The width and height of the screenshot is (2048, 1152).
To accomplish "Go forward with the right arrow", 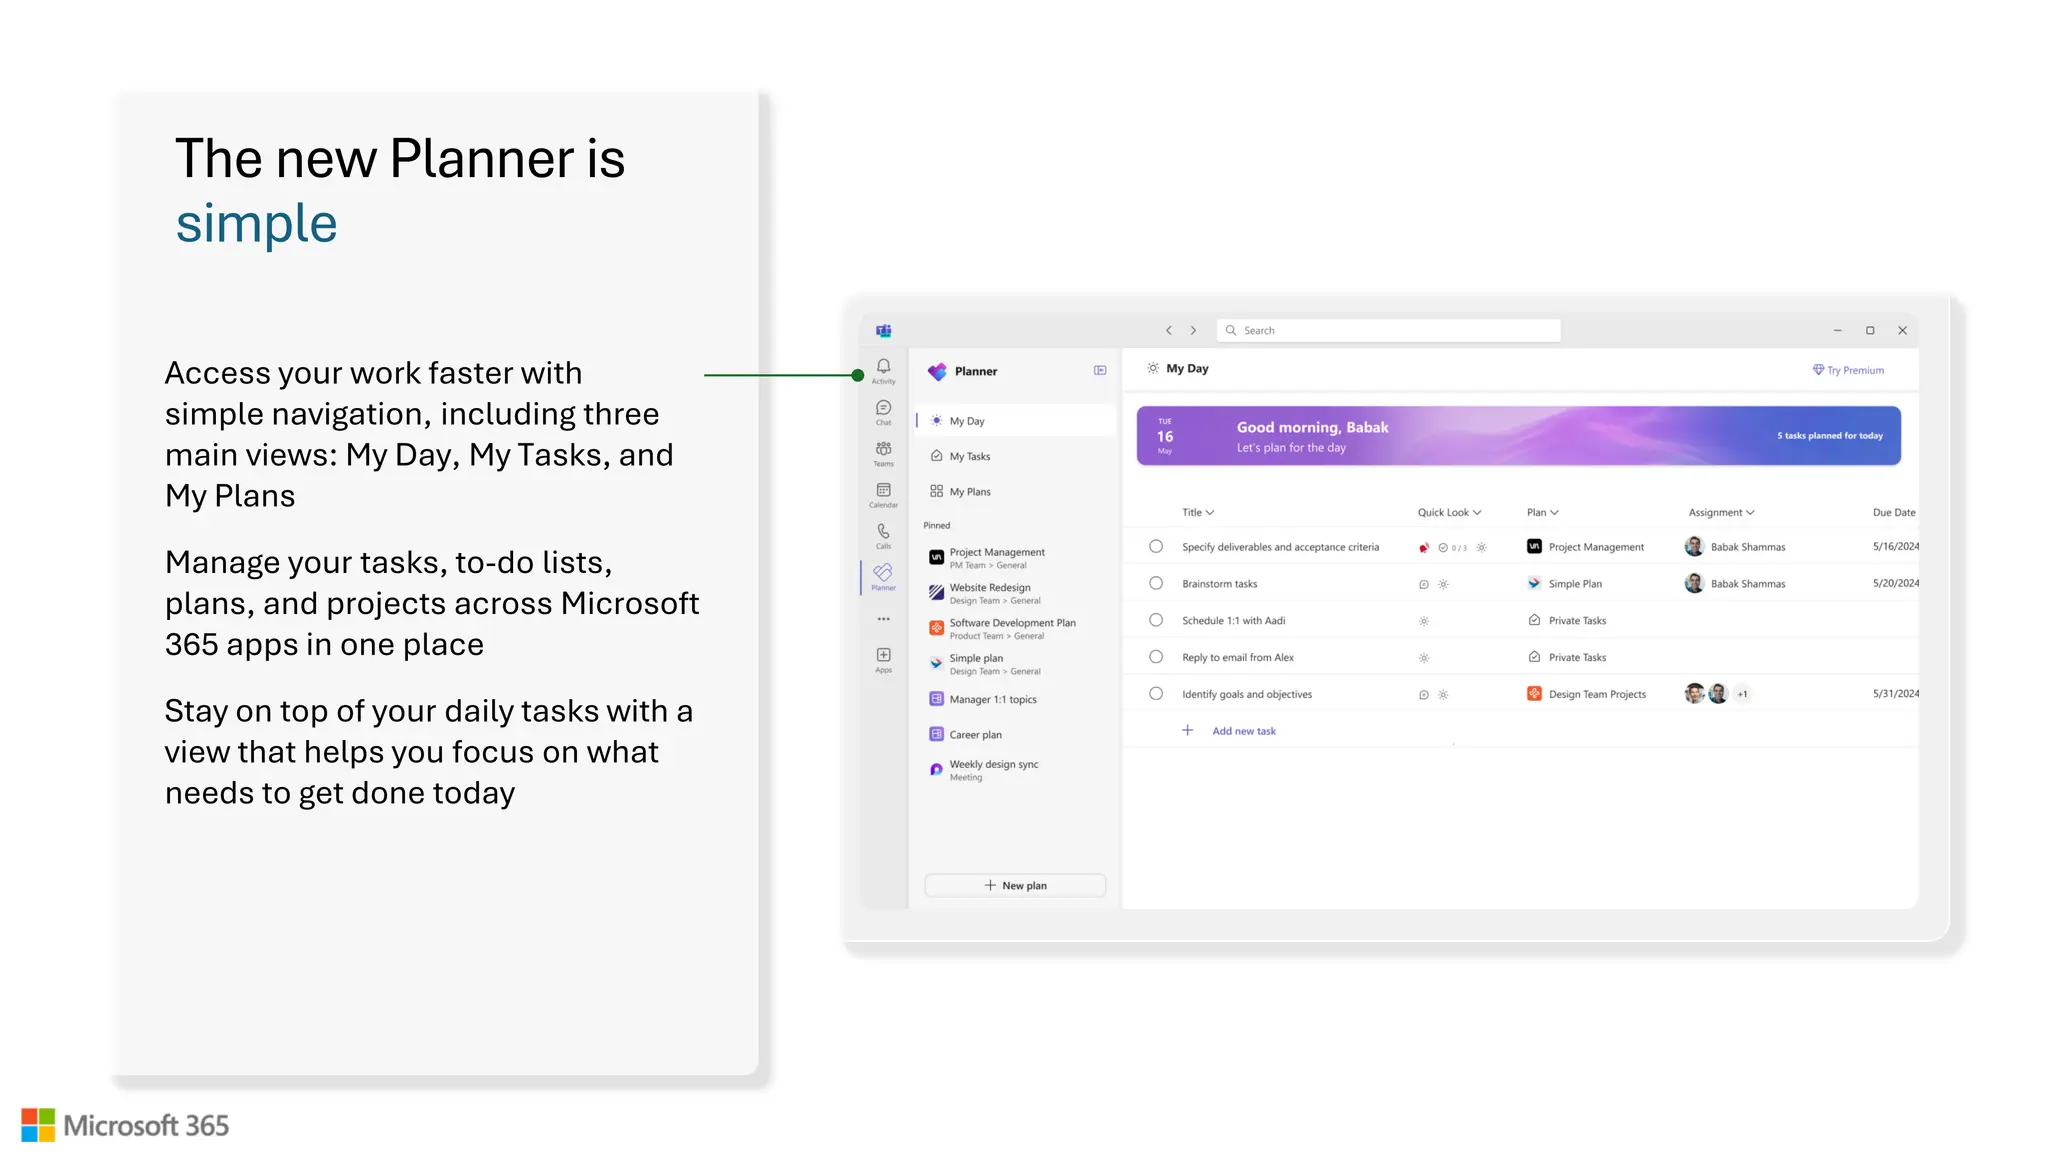I will click(1193, 330).
